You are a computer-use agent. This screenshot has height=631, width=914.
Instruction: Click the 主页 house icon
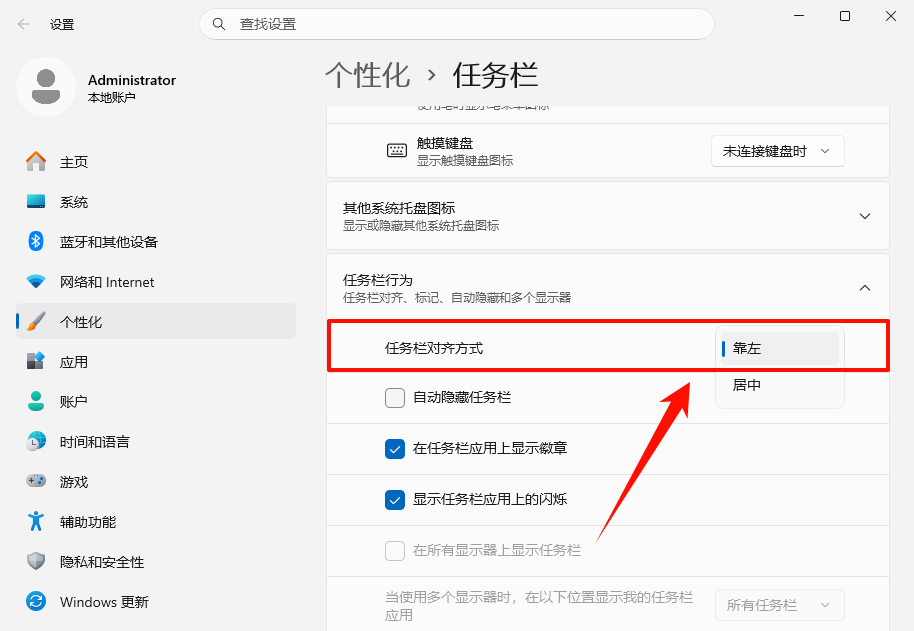click(x=36, y=161)
